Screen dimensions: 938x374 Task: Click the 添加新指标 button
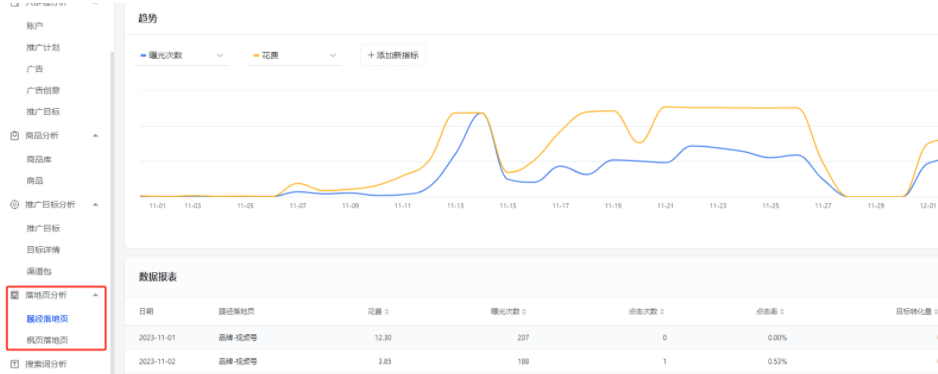(393, 55)
